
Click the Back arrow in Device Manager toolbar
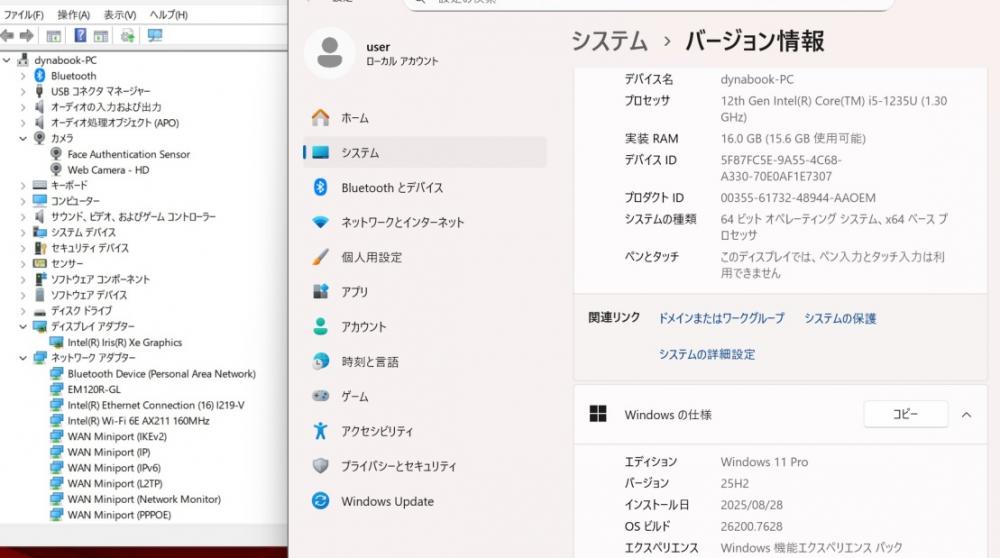6,36
